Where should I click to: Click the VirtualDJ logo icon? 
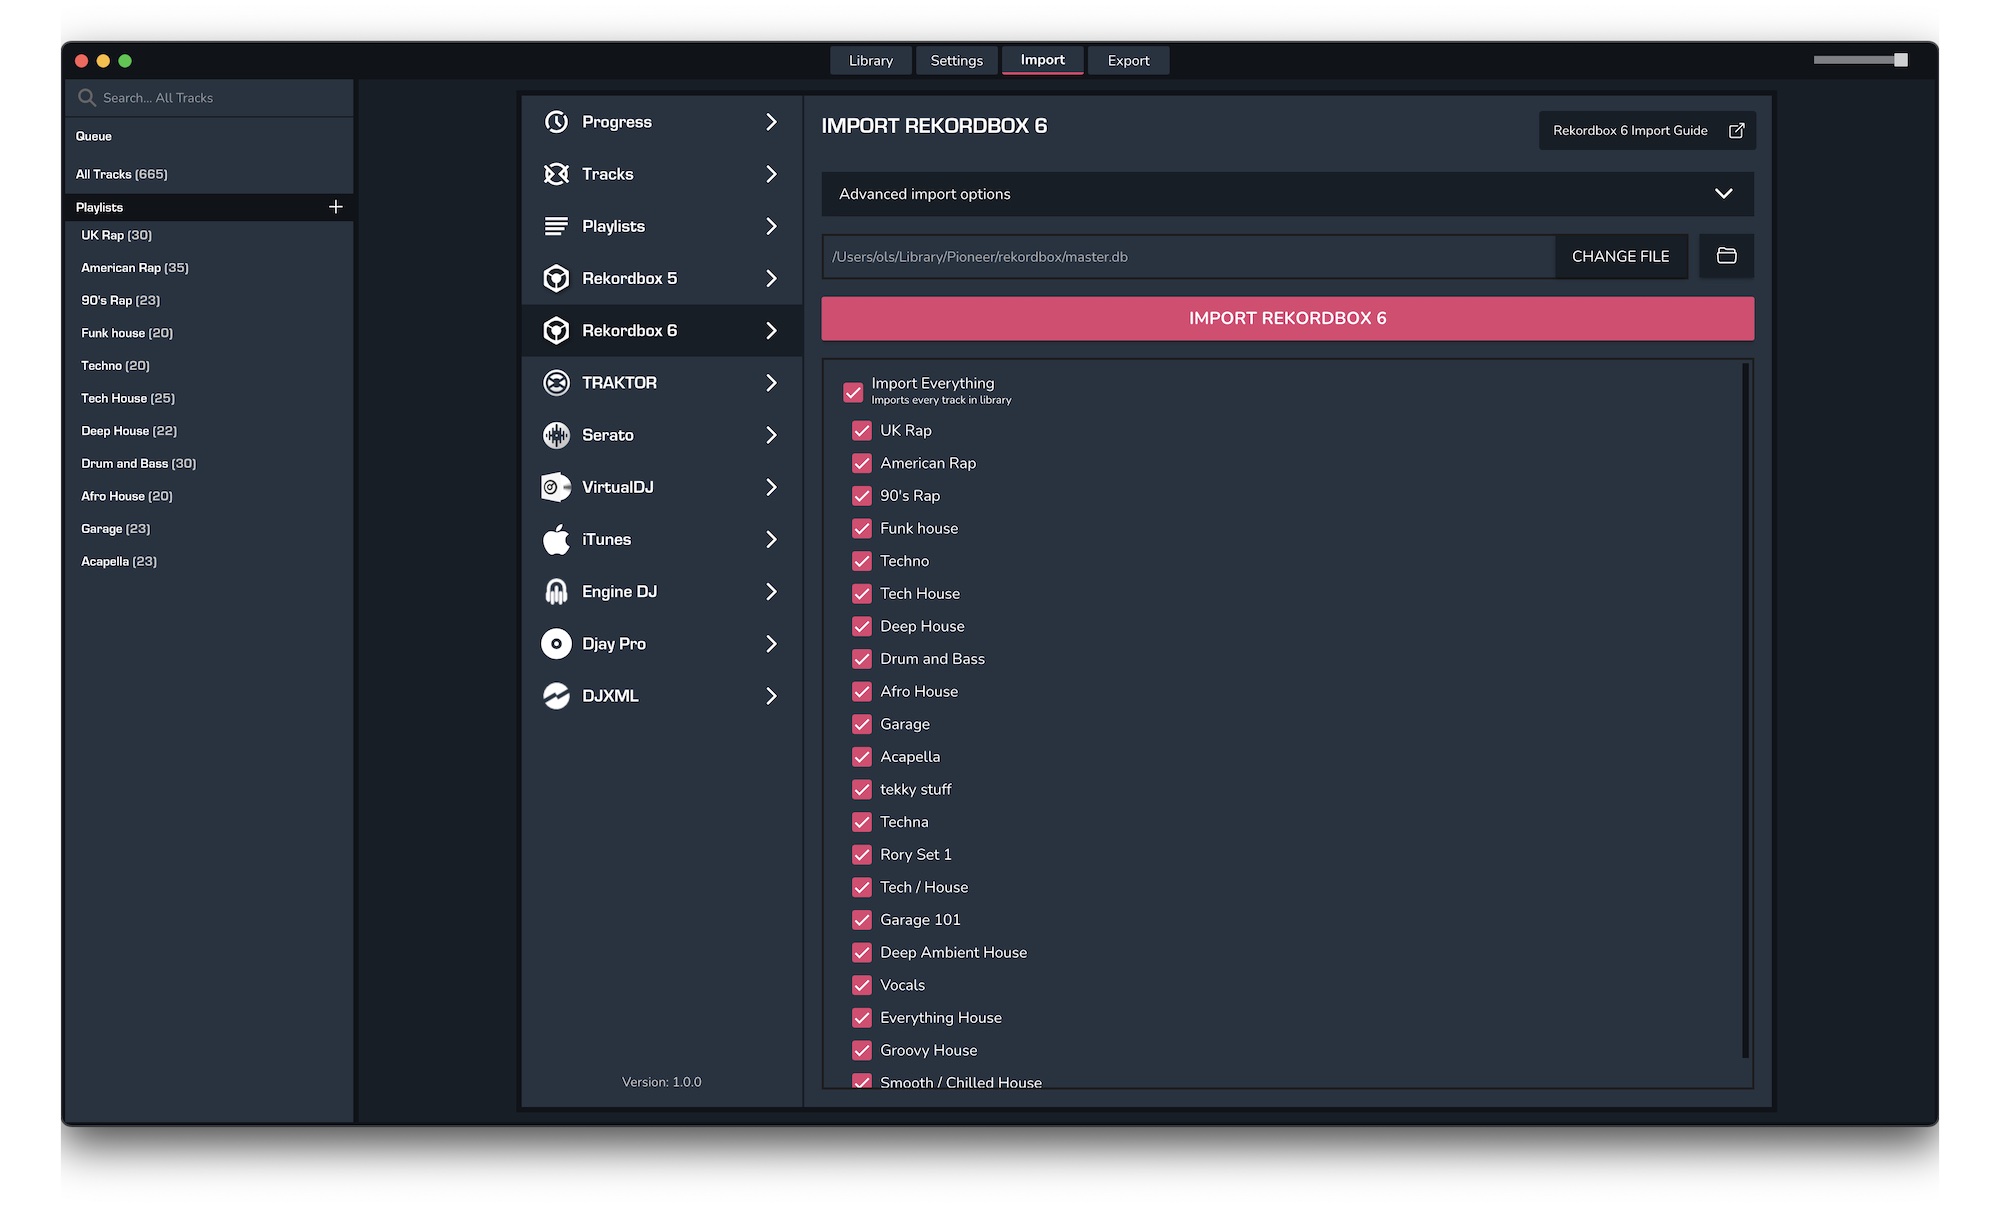pos(556,487)
